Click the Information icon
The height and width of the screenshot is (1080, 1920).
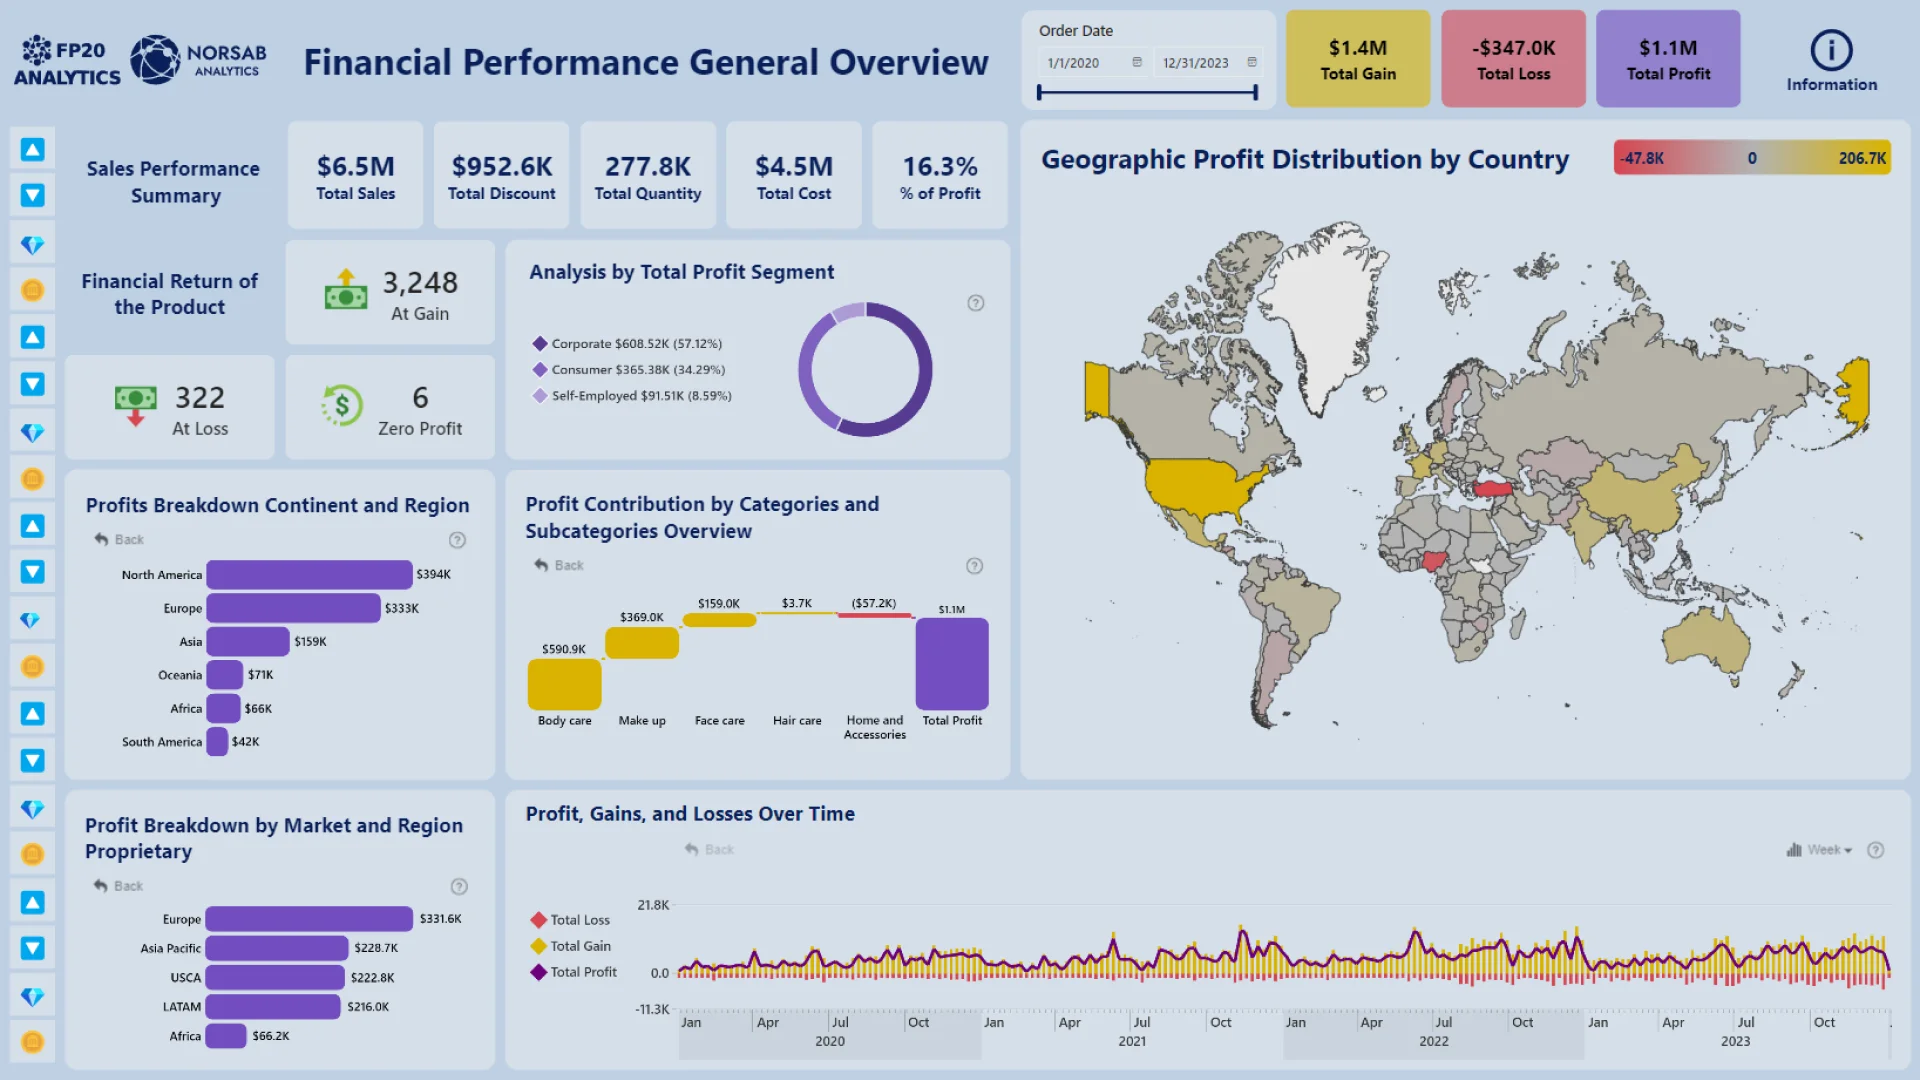[1831, 50]
